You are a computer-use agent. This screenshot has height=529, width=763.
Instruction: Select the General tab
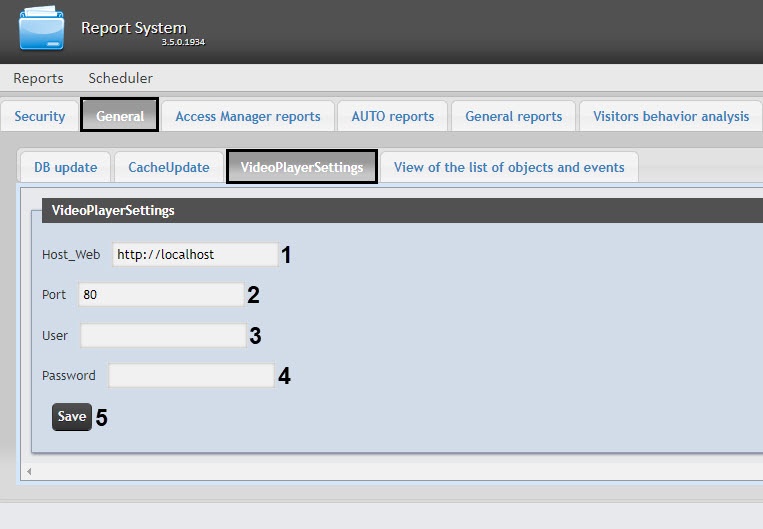pos(120,116)
